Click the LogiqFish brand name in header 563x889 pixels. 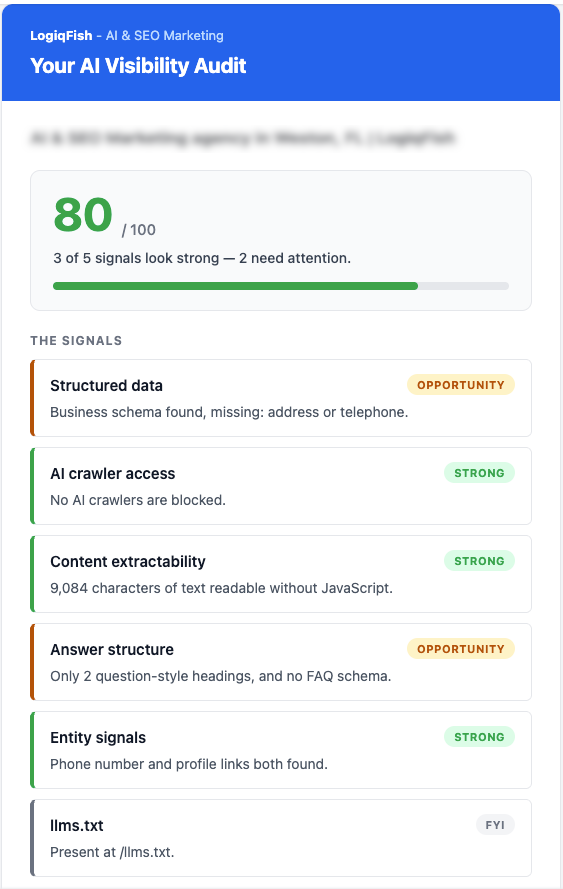pos(61,36)
